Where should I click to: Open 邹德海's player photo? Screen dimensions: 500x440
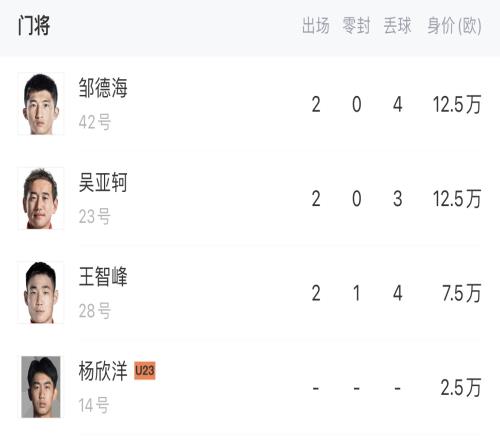pyautogui.click(x=41, y=104)
